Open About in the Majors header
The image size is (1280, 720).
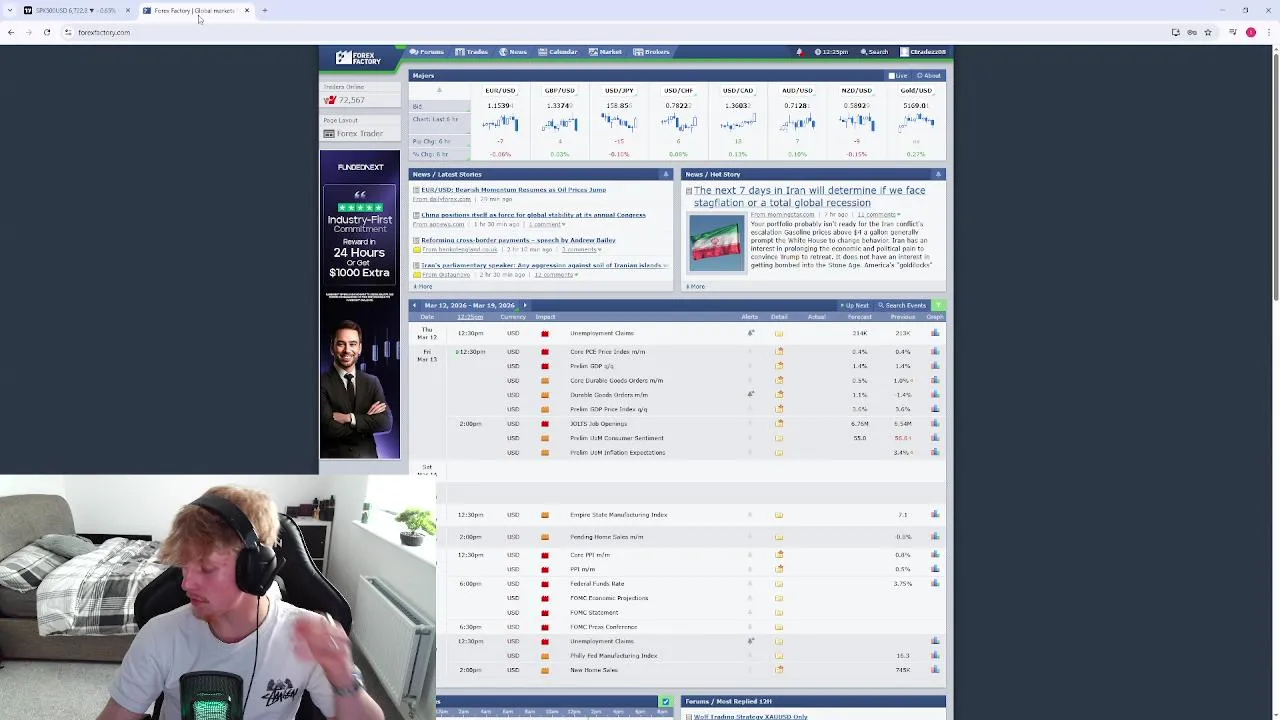click(x=929, y=76)
